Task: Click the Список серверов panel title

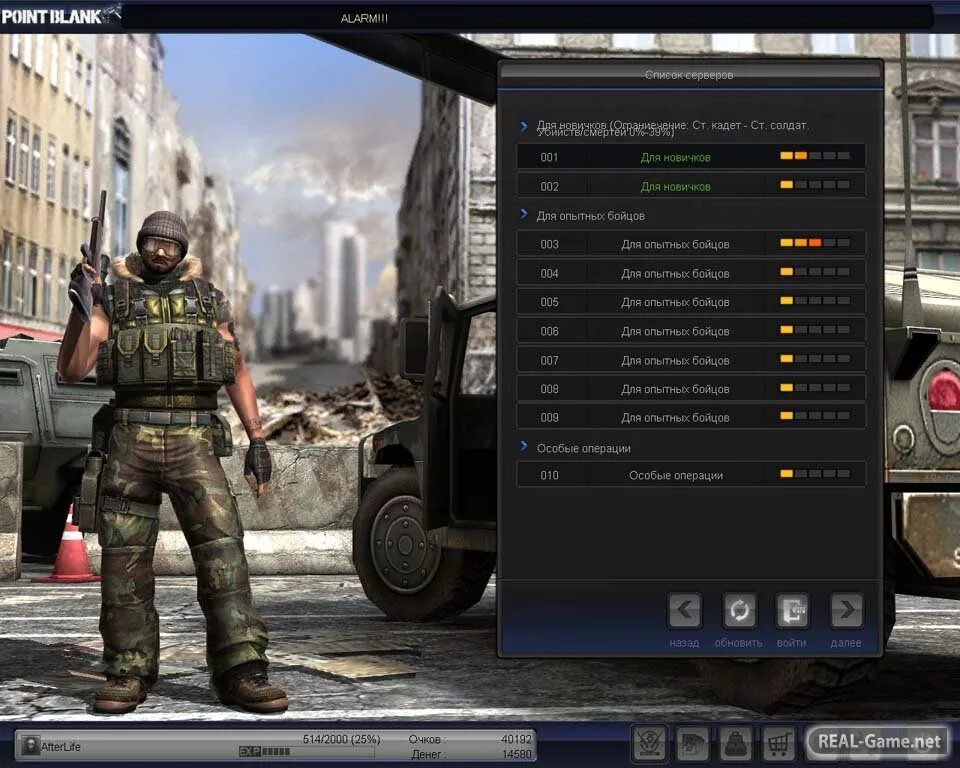Action: pyautogui.click(x=689, y=75)
